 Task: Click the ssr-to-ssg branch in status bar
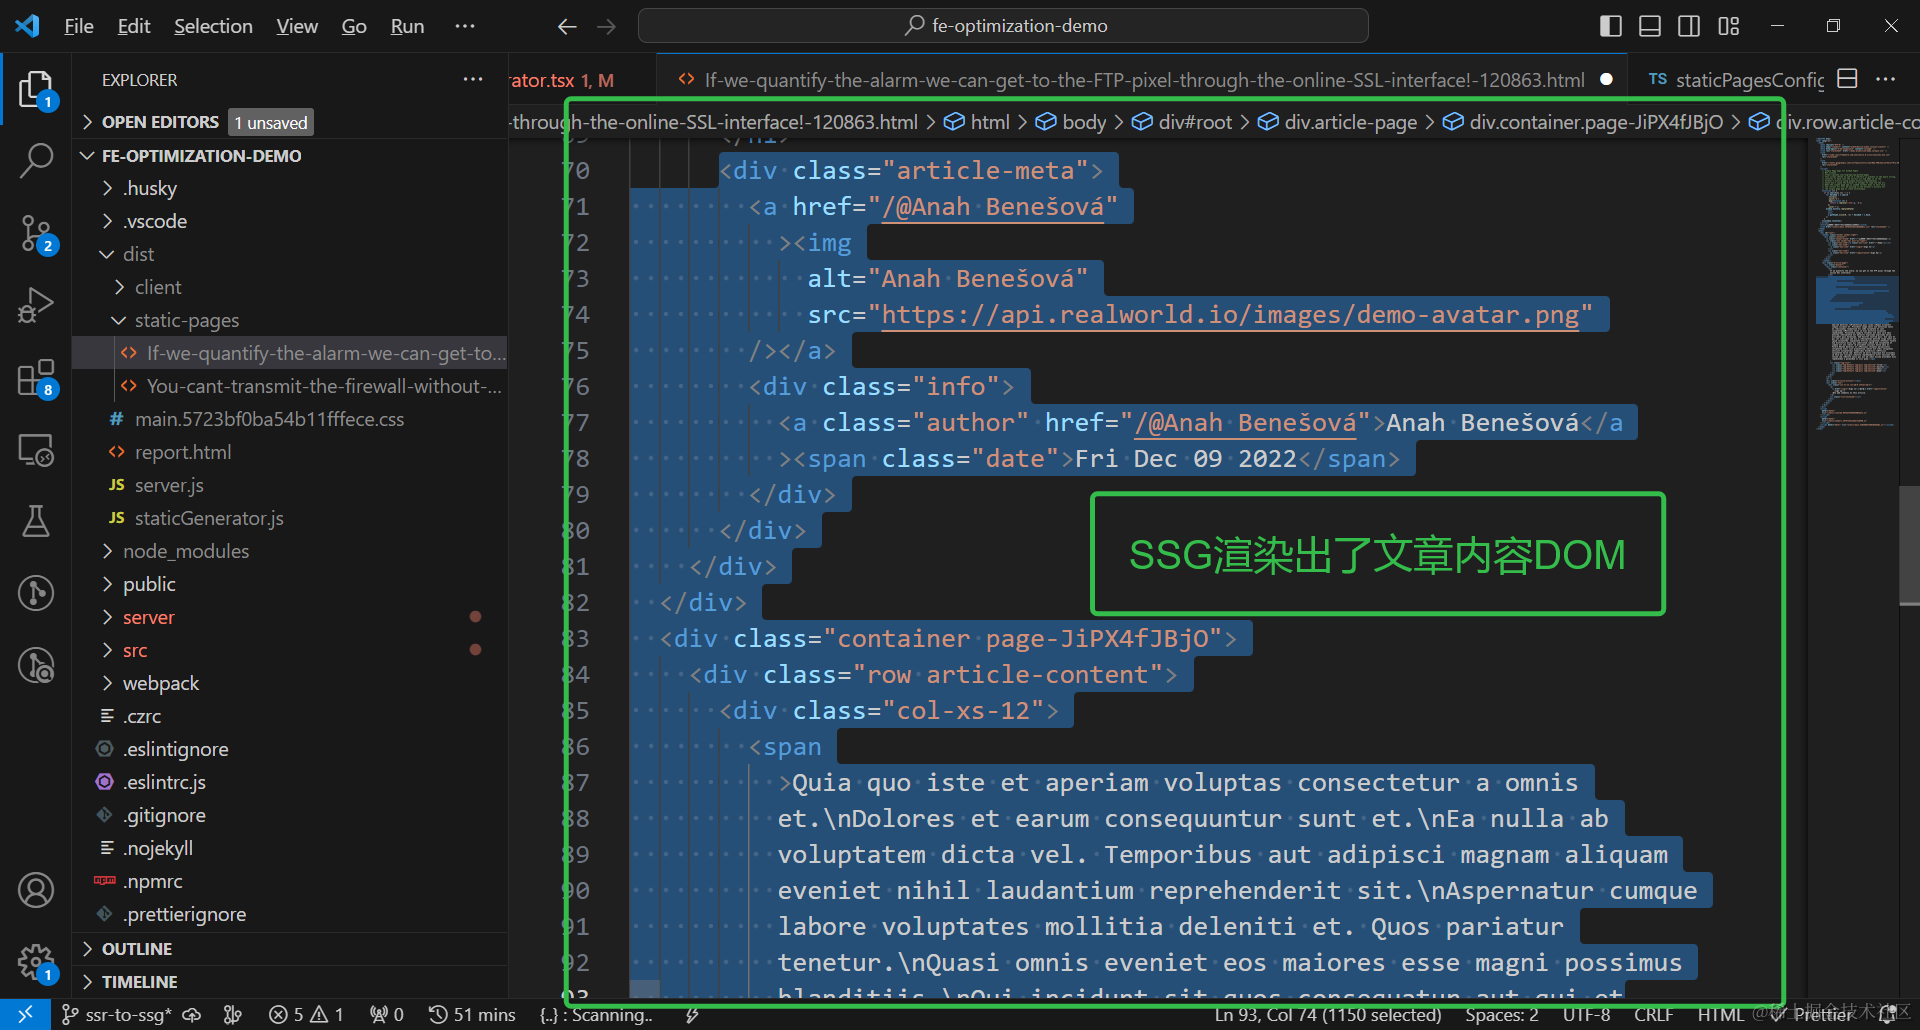(116, 1015)
